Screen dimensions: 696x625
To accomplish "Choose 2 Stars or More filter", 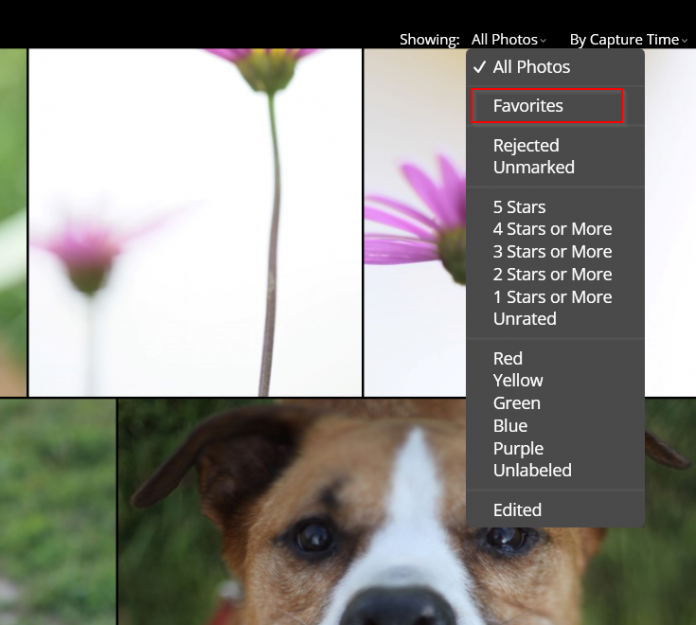I will pos(552,274).
